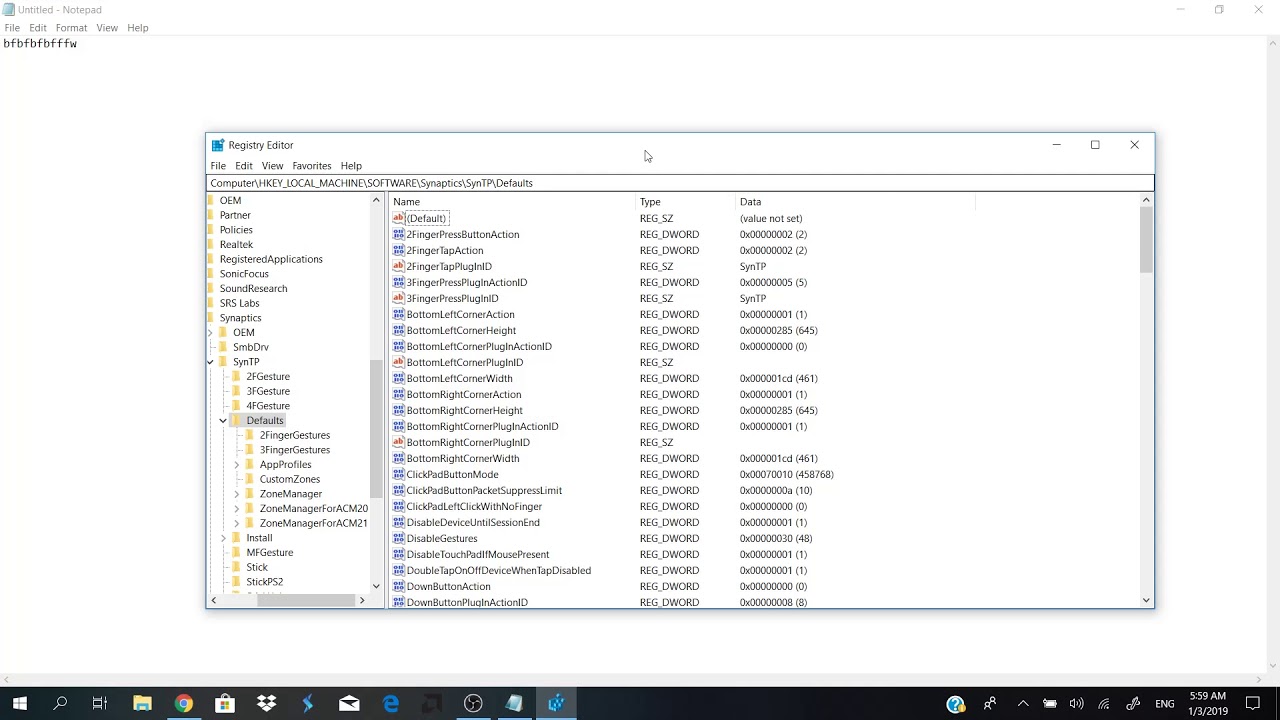
Task: Click the up arrow of the values list scrollbar
Action: point(1146,201)
